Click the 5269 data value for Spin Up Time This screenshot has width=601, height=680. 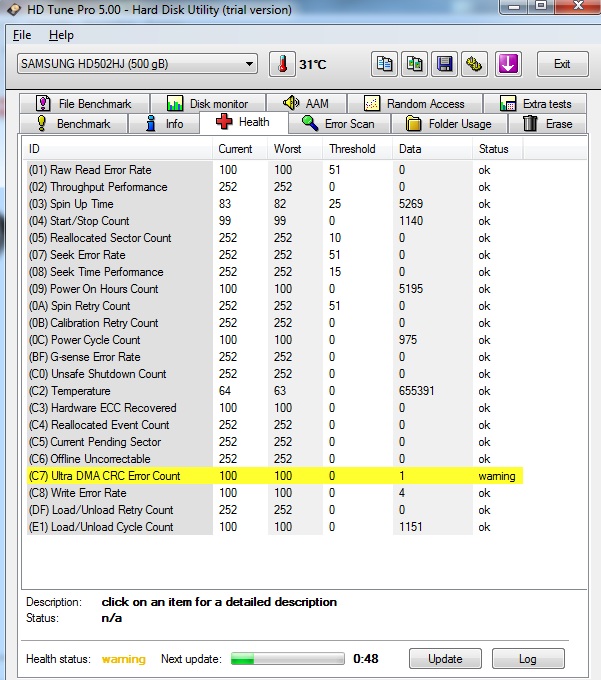411,204
